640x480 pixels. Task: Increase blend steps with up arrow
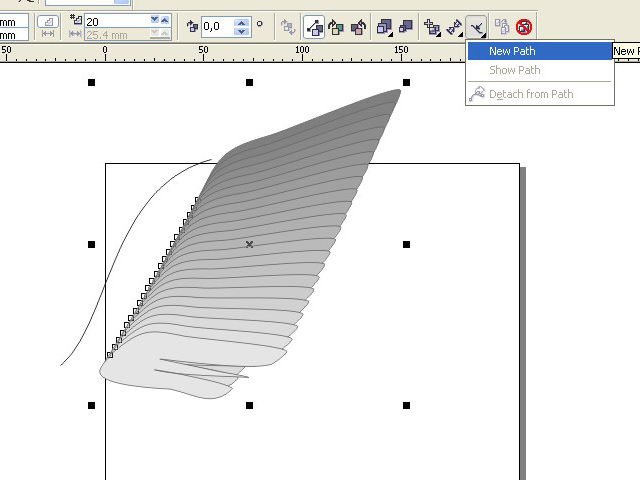pyautogui.click(x=154, y=18)
